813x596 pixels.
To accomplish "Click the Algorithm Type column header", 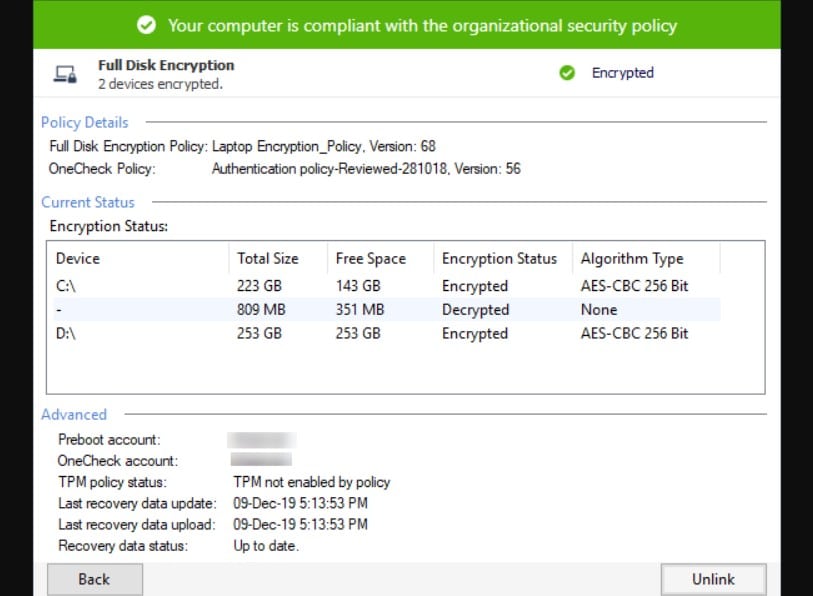I will click(x=646, y=258).
